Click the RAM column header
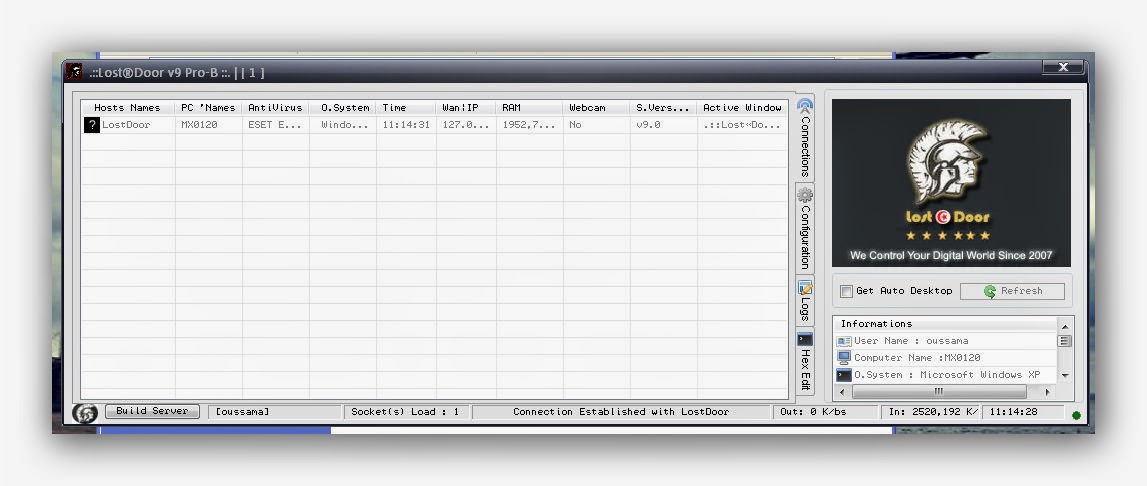 pos(530,108)
